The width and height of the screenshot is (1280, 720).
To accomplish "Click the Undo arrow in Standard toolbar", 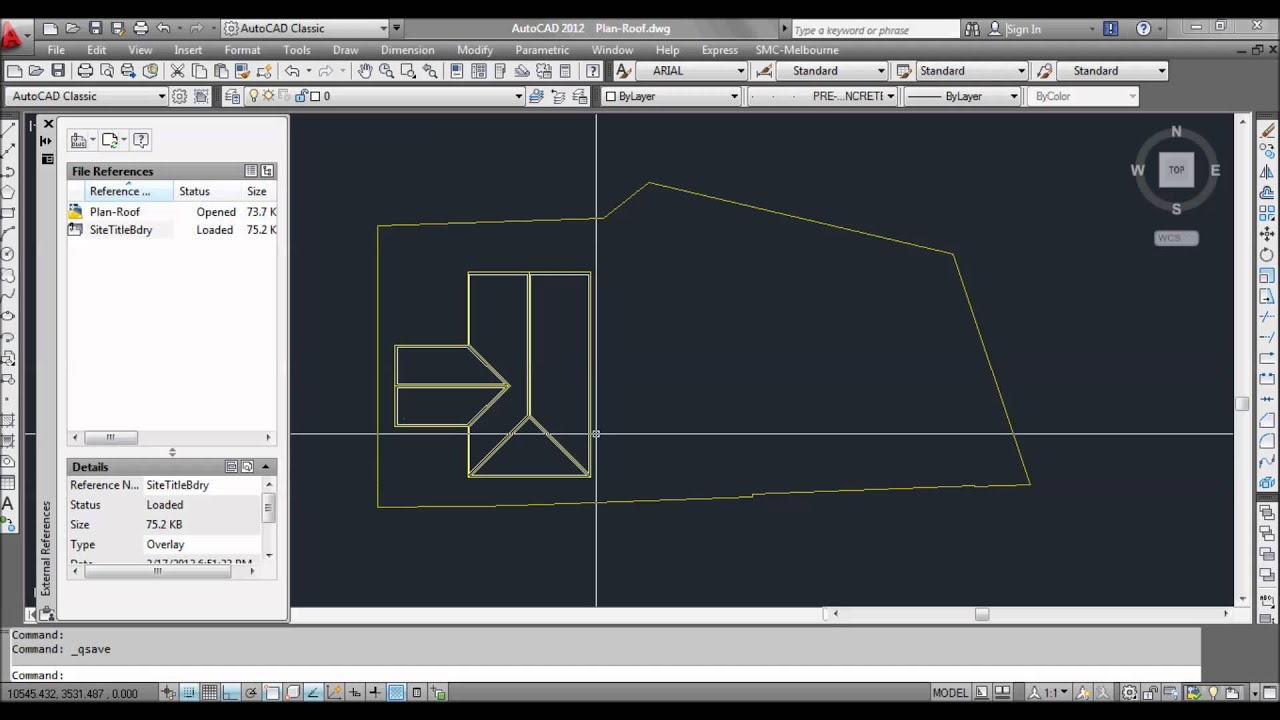I will [x=292, y=71].
